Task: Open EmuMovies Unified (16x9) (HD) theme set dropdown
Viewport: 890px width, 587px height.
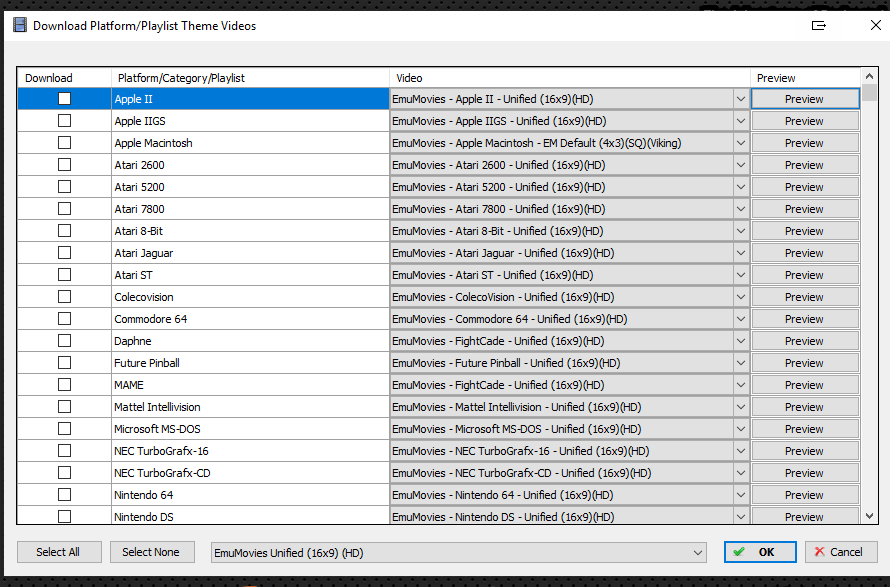Action: tap(459, 552)
